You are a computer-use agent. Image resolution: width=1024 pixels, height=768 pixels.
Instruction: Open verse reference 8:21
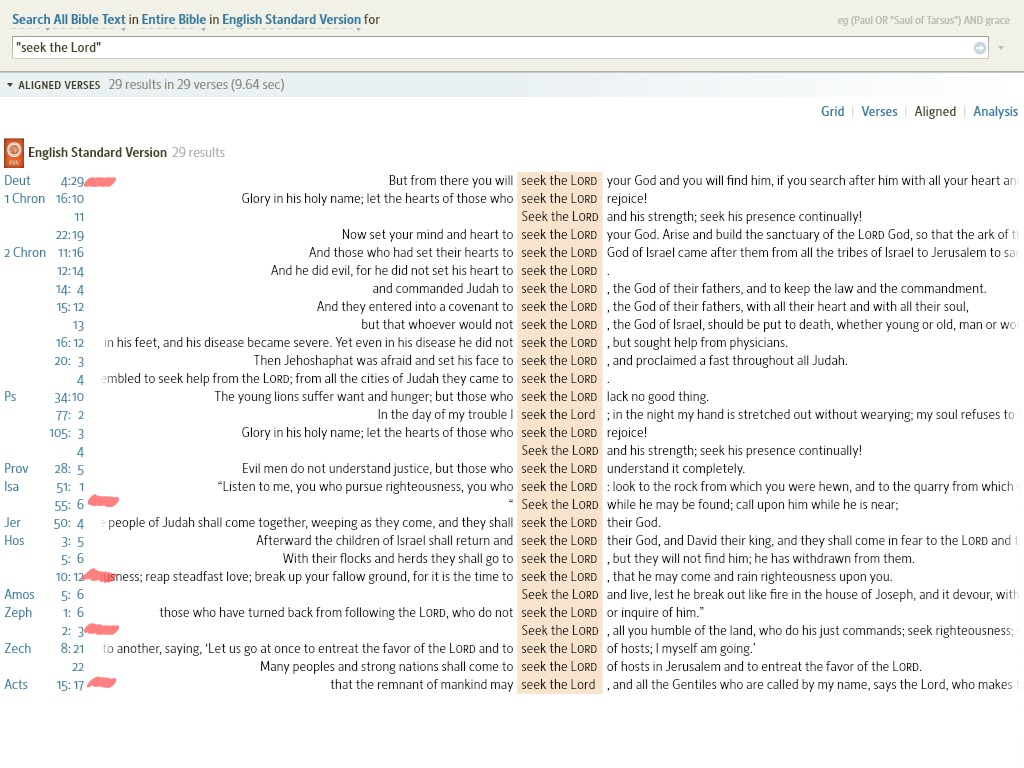pyautogui.click(x=72, y=648)
